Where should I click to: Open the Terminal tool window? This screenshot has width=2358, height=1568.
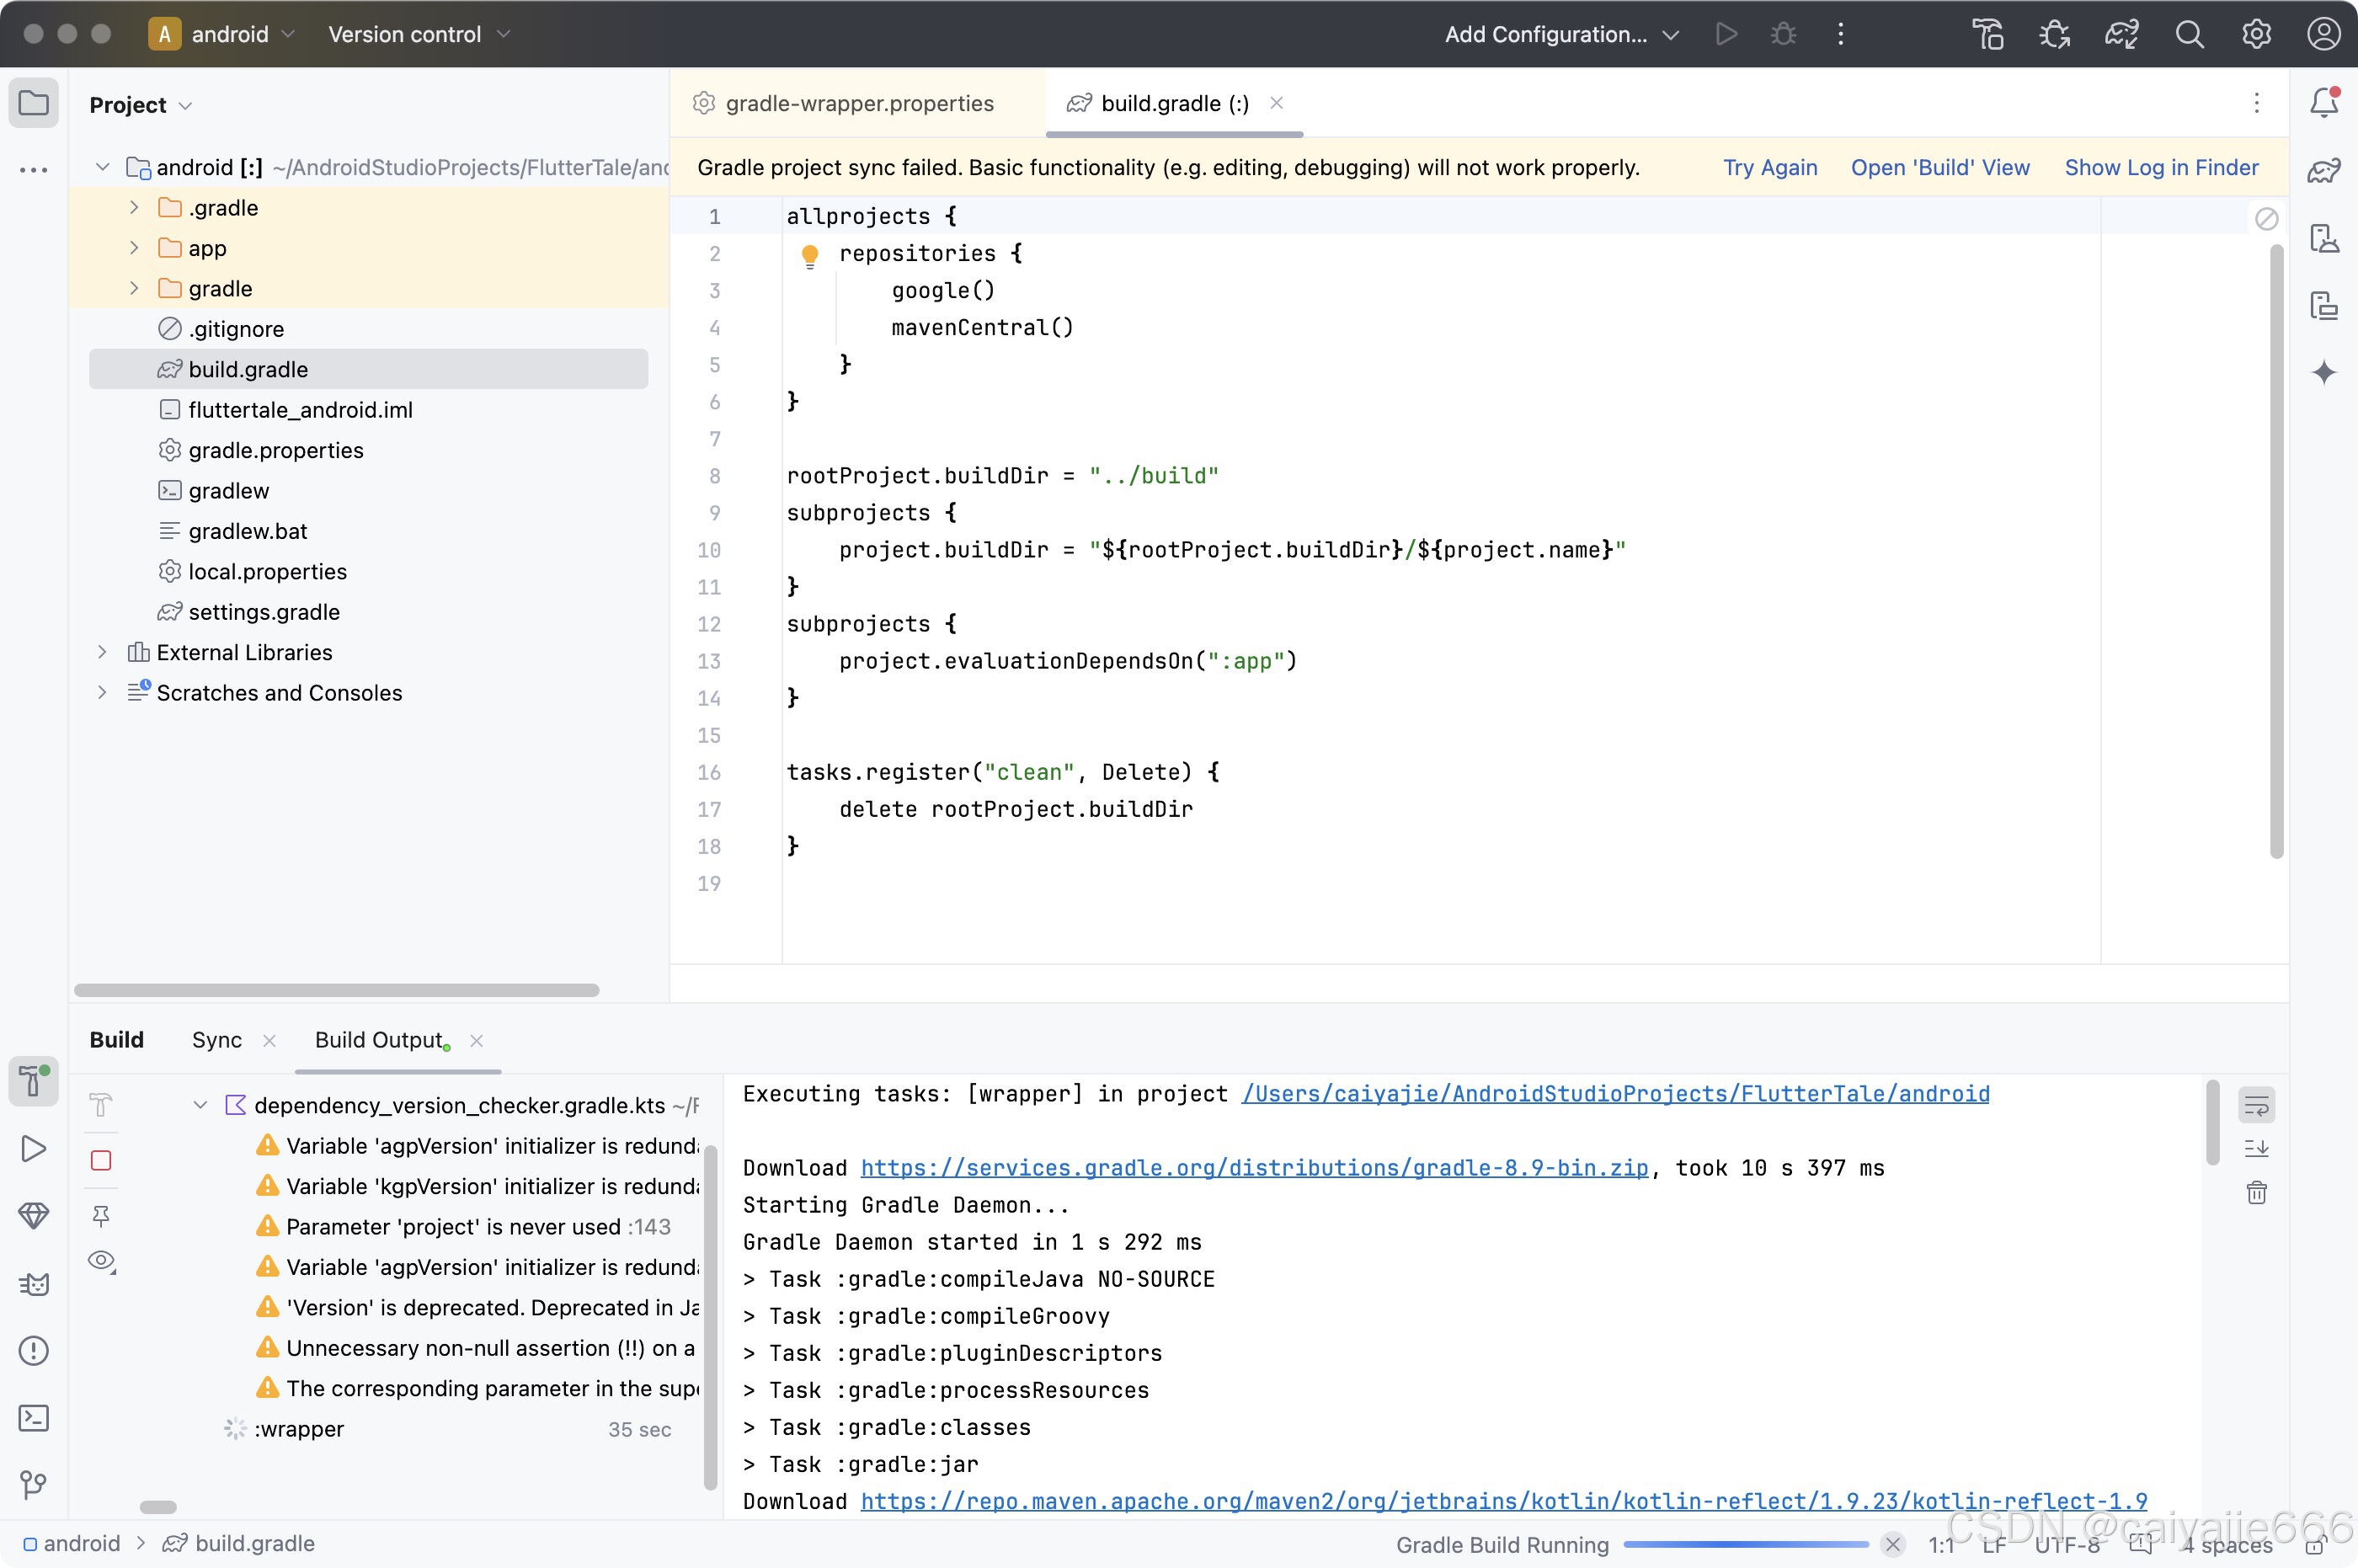34,1418
